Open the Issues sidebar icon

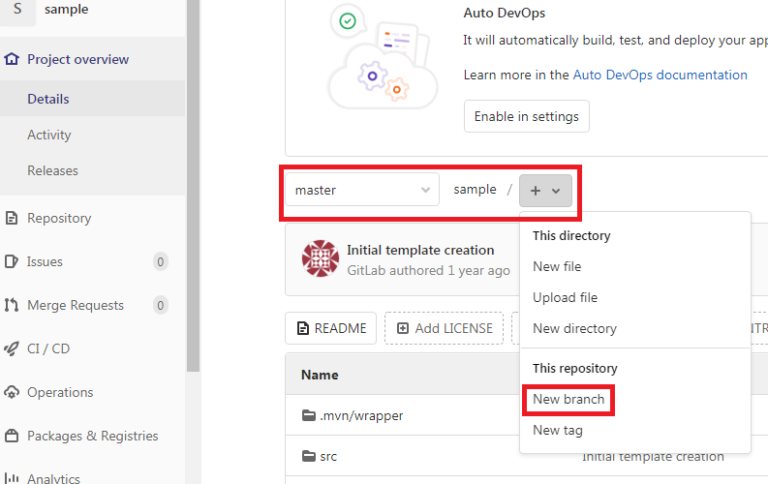point(11,262)
